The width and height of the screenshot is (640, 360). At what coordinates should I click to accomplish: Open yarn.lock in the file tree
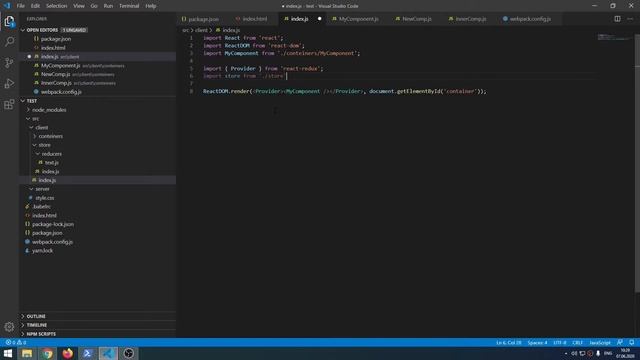click(x=42, y=251)
